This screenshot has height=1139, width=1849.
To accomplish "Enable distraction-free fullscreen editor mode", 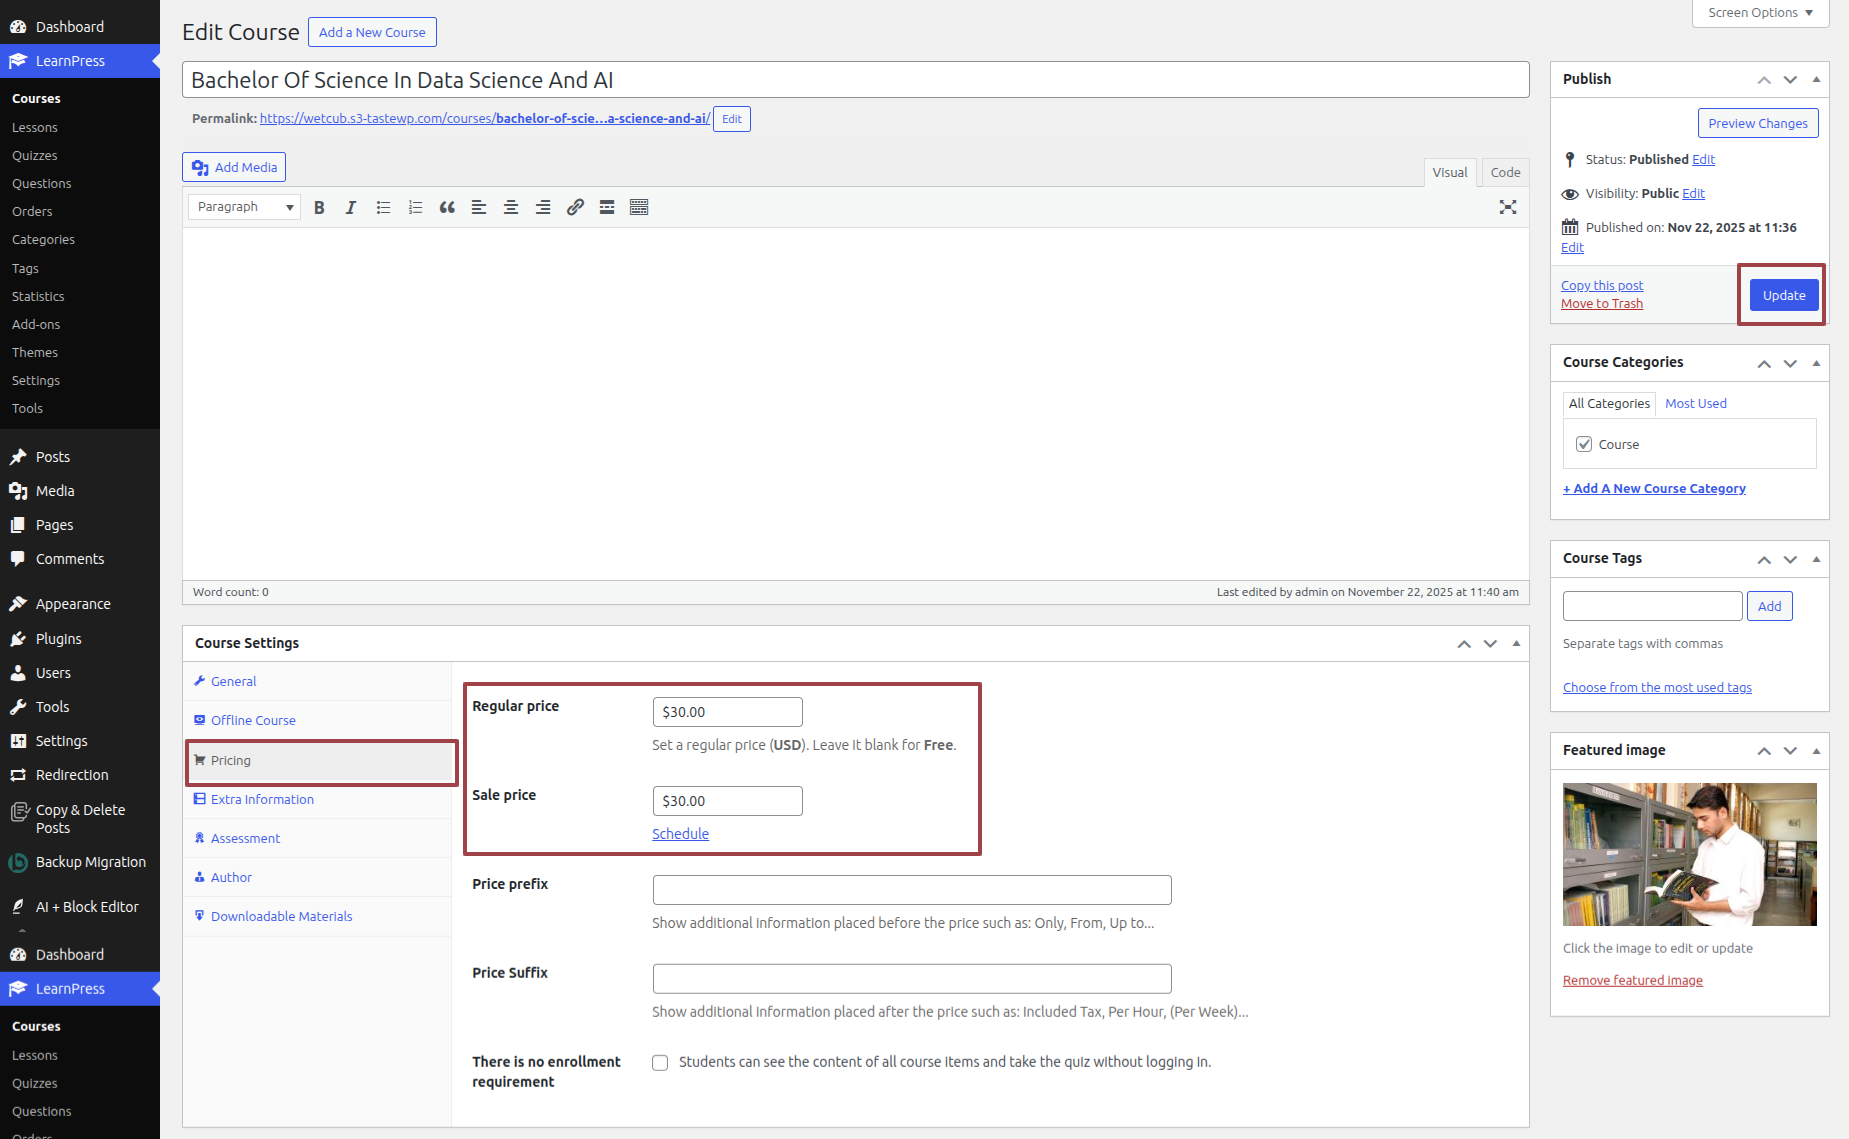I will pos(1507,207).
